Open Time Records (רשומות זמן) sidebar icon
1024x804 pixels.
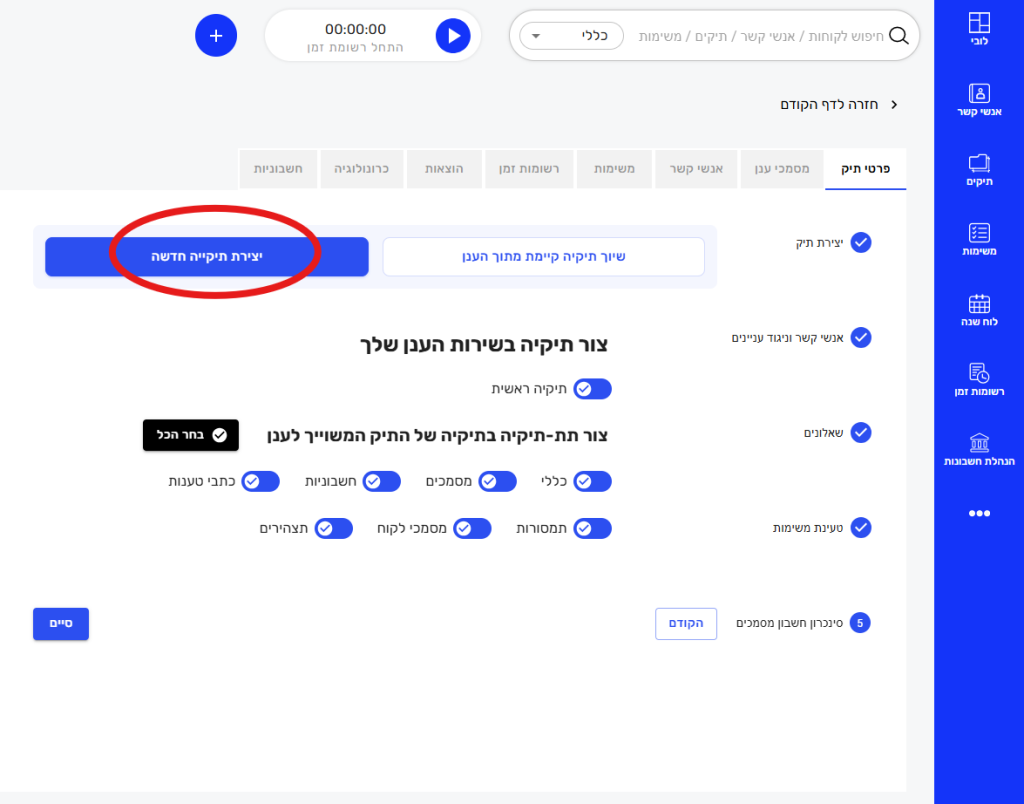pyautogui.click(x=979, y=380)
